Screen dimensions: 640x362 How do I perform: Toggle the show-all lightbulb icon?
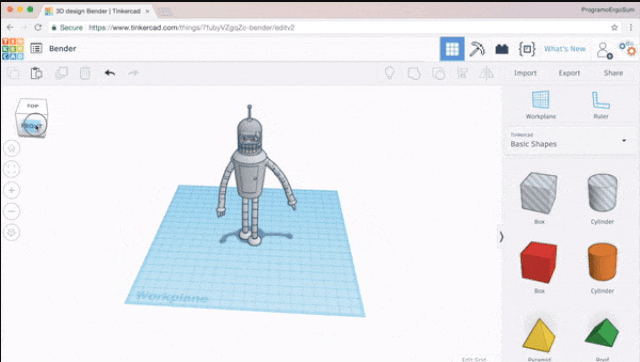(x=389, y=73)
